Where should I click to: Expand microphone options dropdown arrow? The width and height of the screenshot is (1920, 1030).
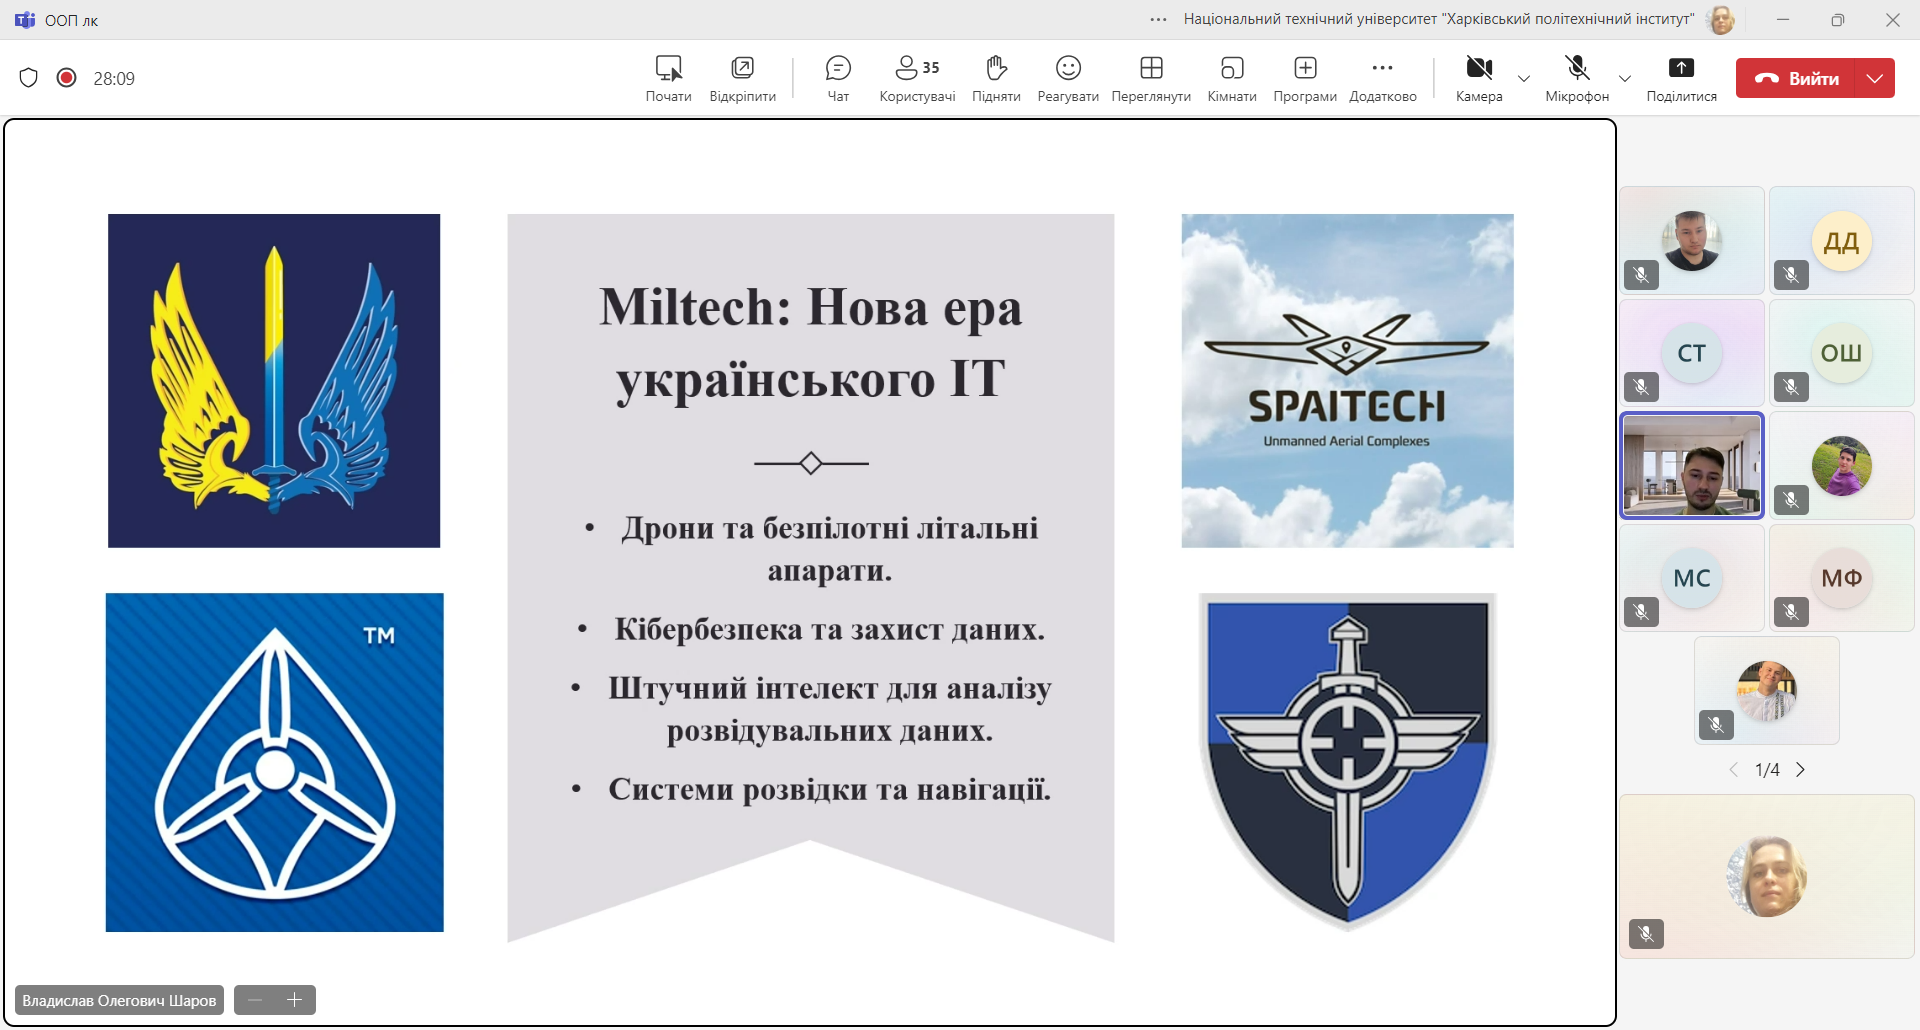point(1625,79)
